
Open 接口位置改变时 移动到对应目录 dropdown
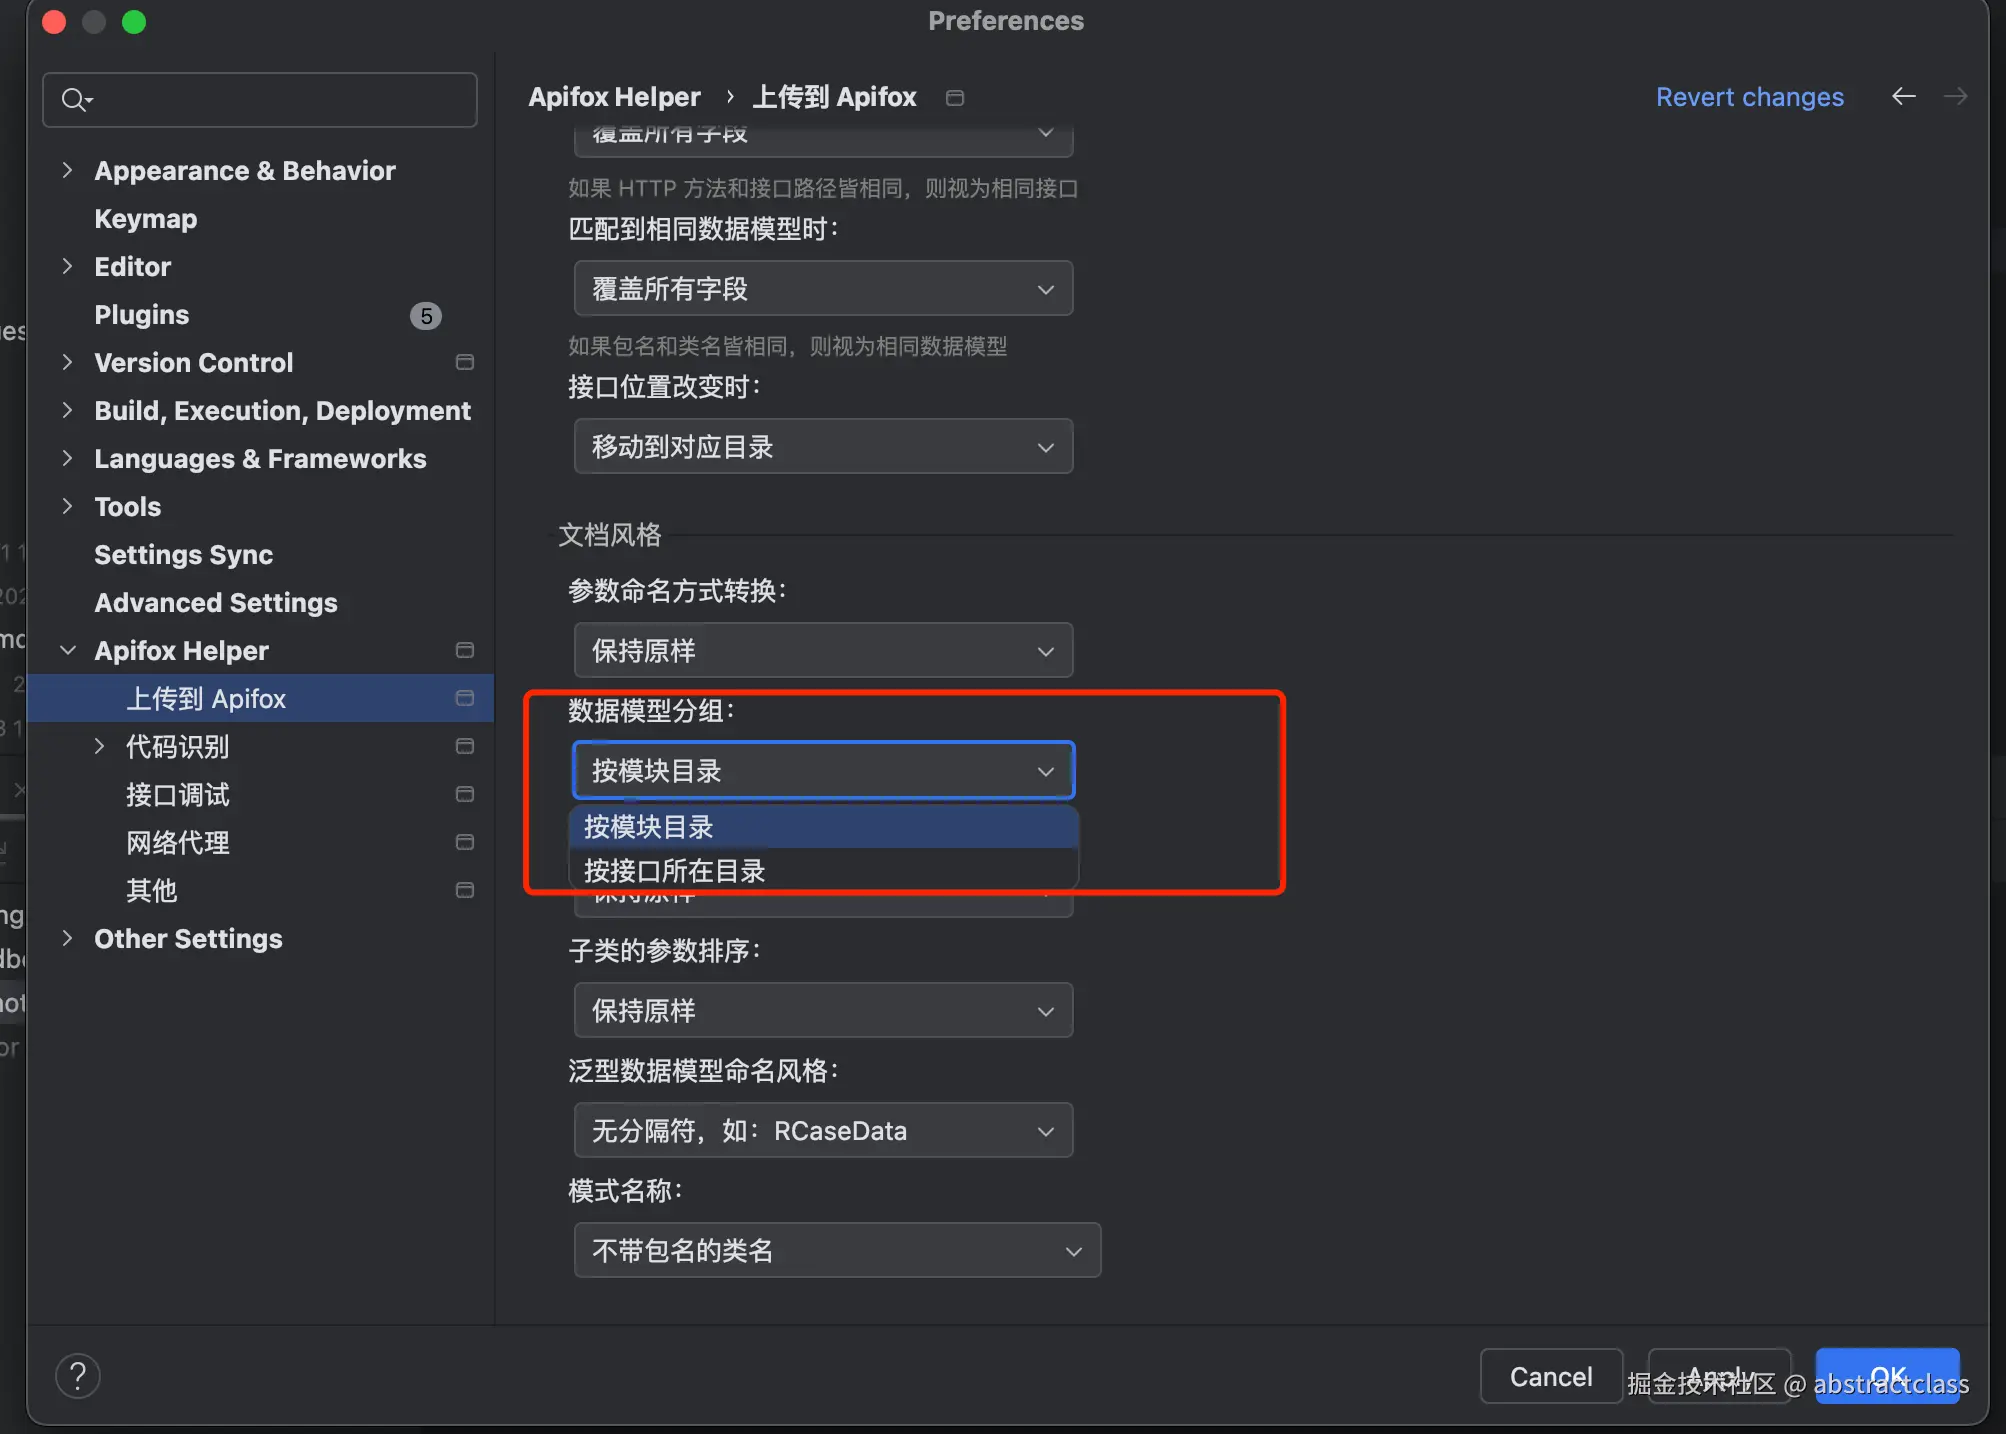tap(822, 447)
